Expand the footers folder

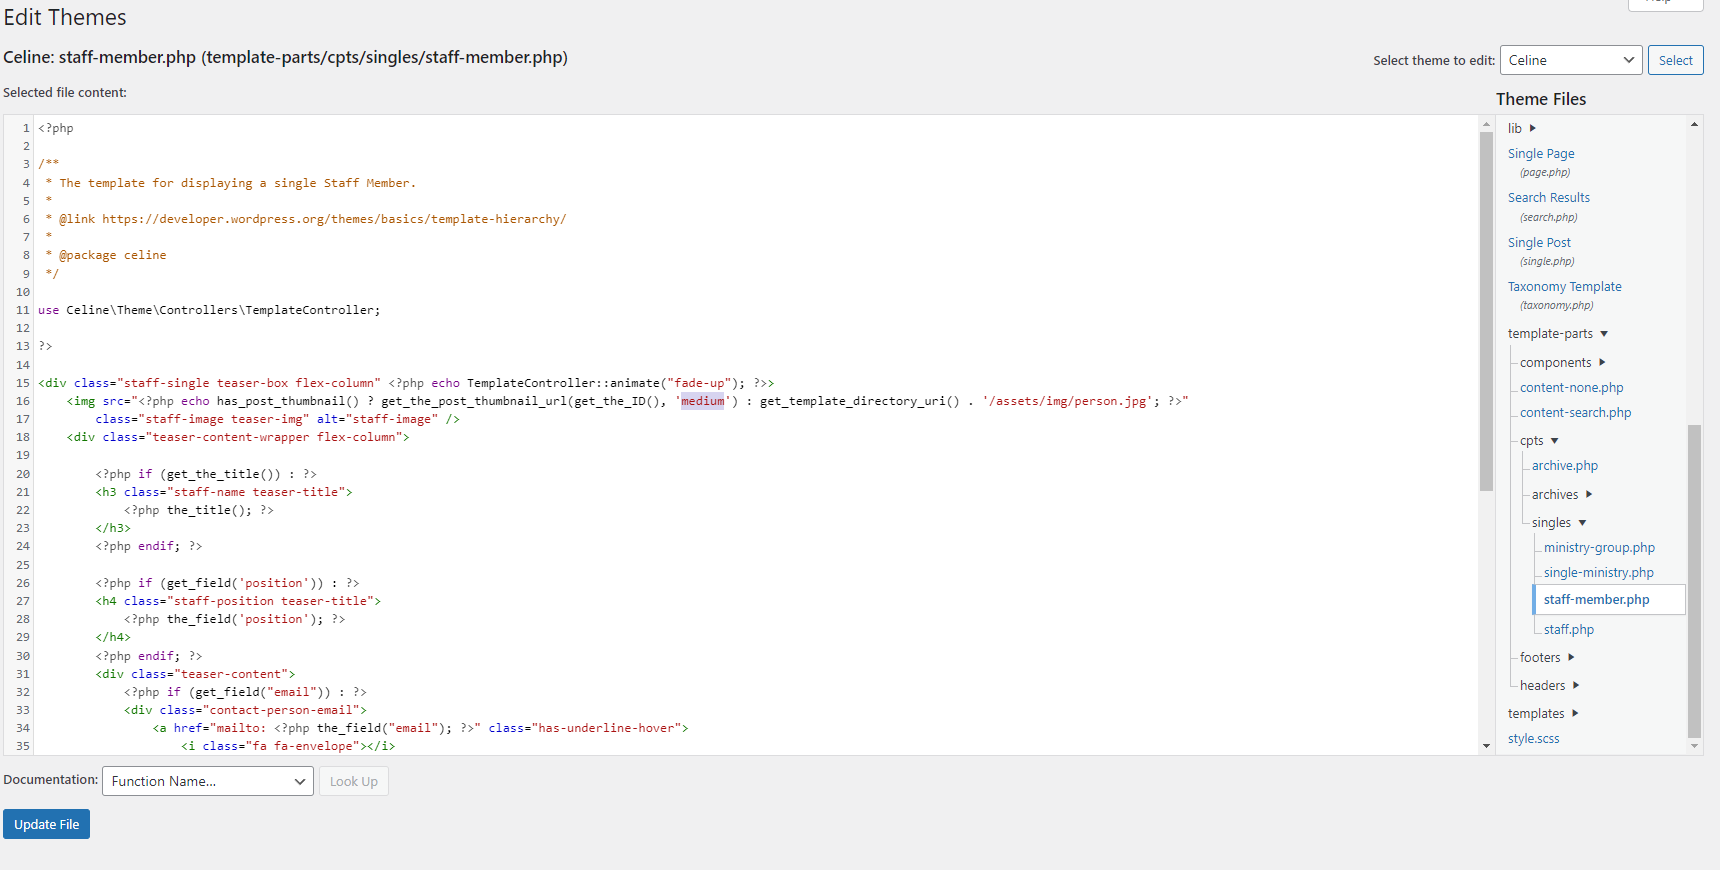click(1571, 658)
